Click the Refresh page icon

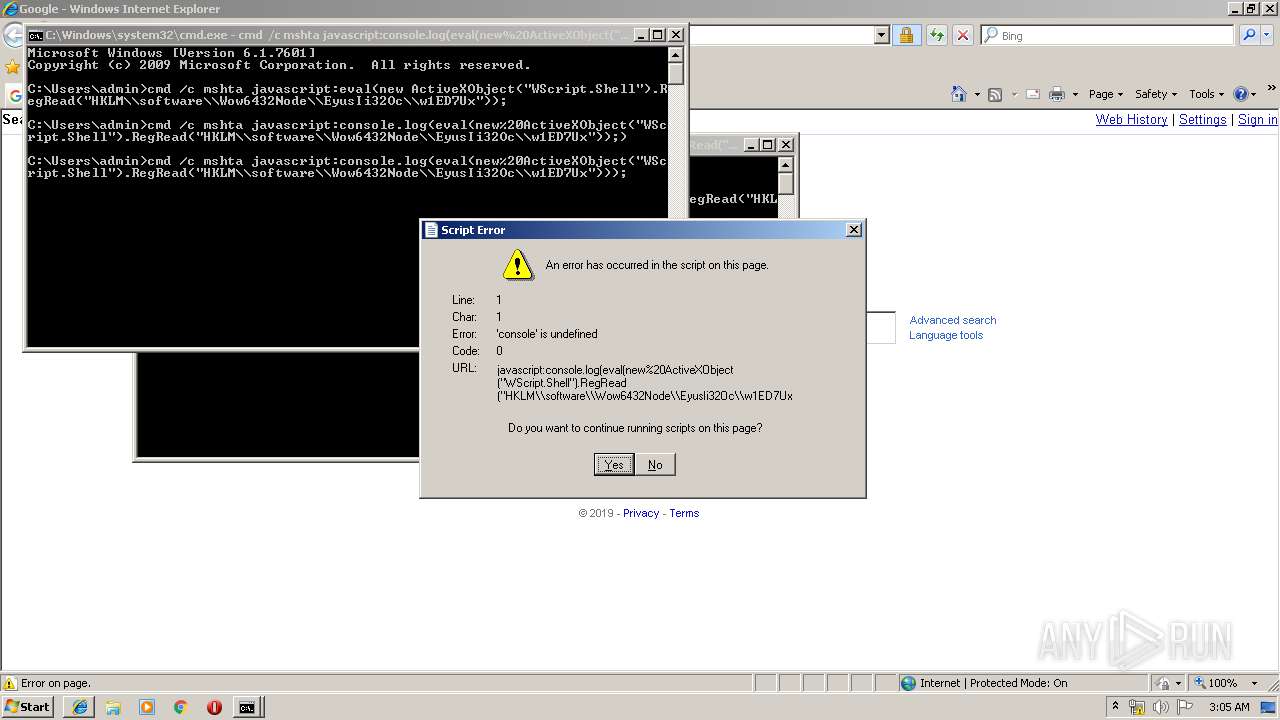(936, 35)
